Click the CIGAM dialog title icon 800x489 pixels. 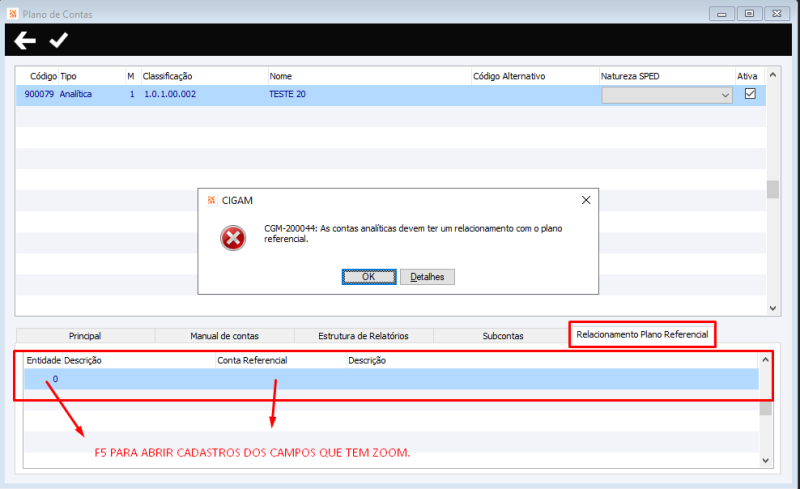211,200
